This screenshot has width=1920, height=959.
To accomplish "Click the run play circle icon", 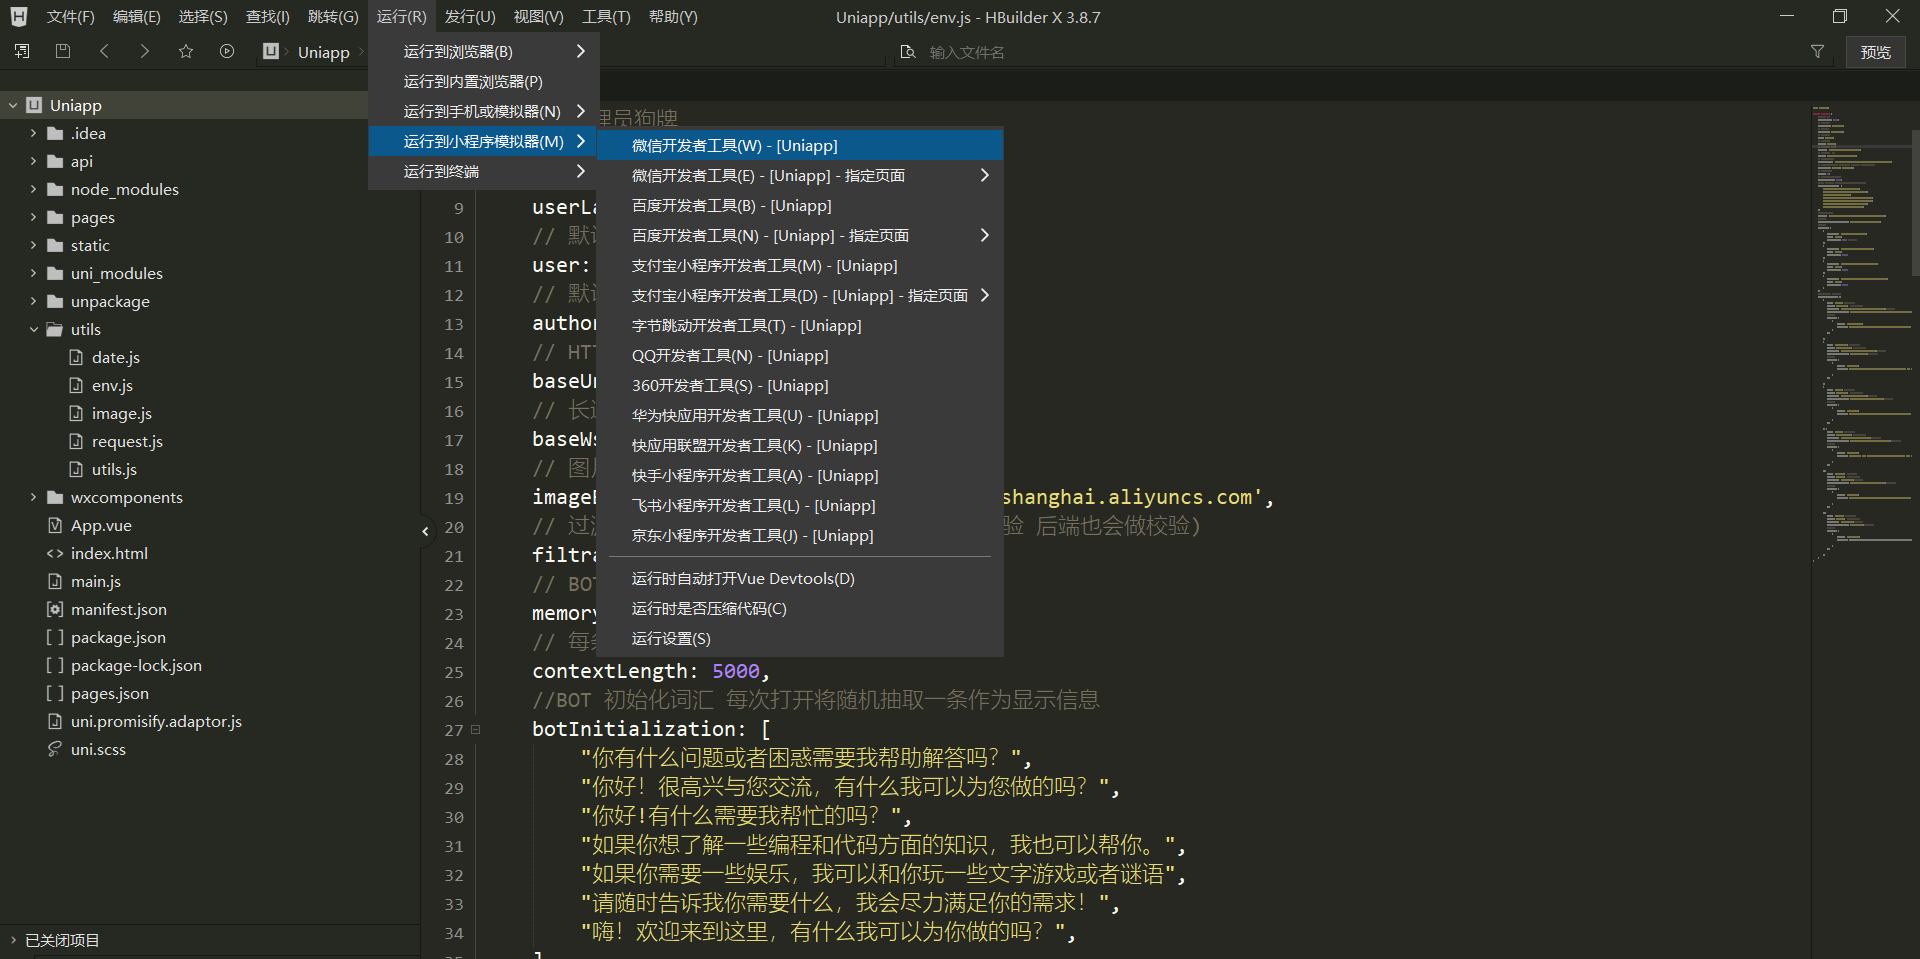I will point(227,51).
